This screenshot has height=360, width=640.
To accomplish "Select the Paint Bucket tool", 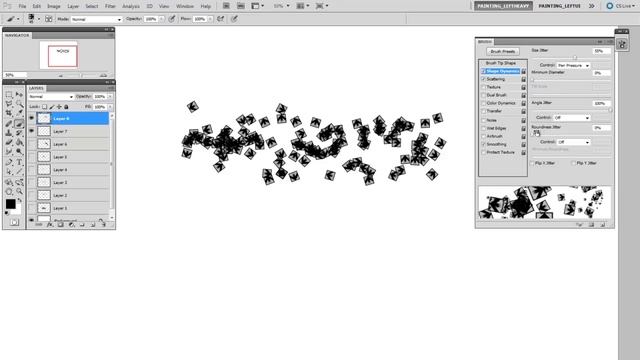I will tap(19, 142).
